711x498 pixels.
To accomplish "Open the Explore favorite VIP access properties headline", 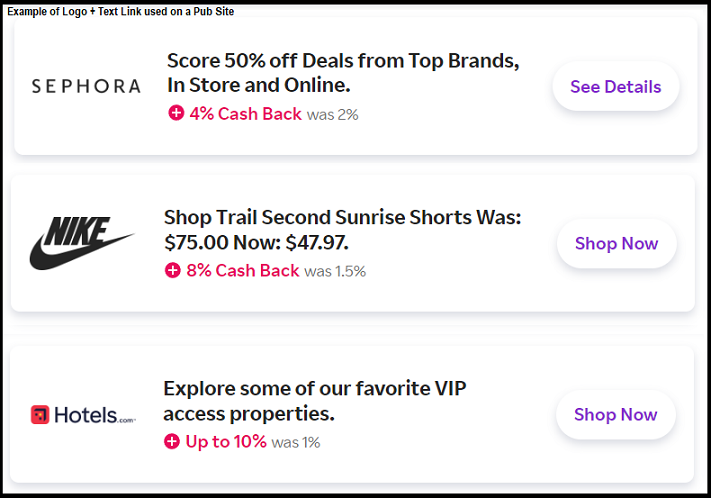I will (314, 400).
